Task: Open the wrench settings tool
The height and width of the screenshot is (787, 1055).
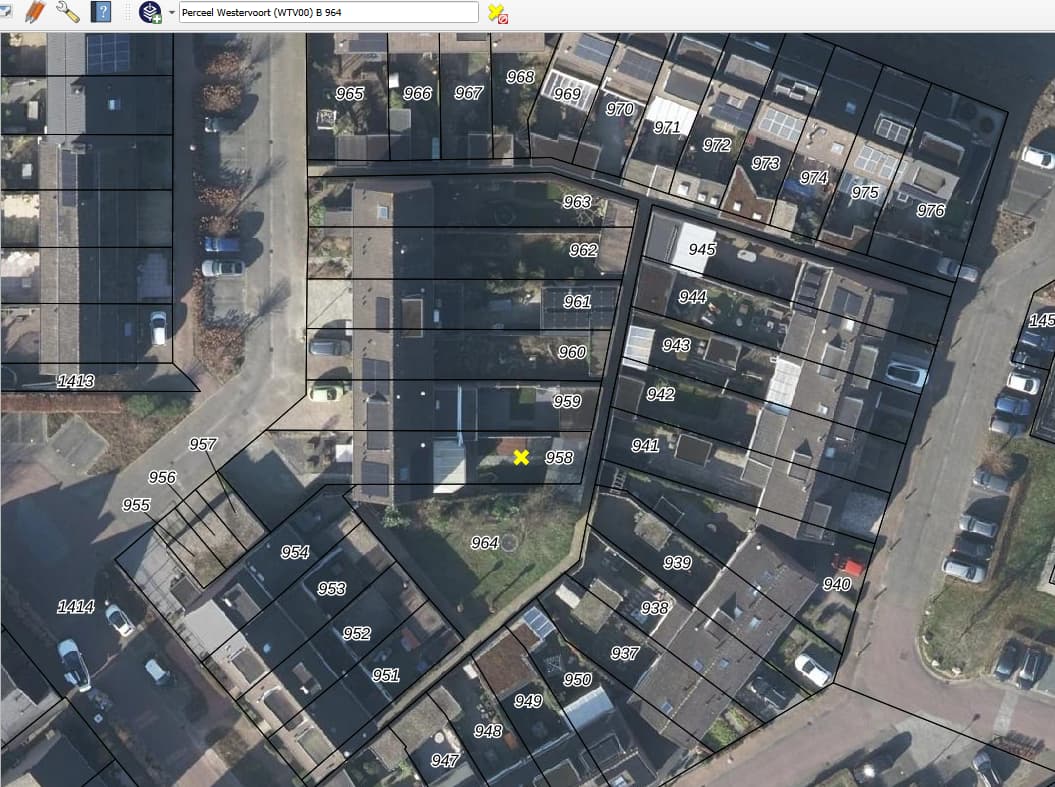Action: (x=68, y=12)
